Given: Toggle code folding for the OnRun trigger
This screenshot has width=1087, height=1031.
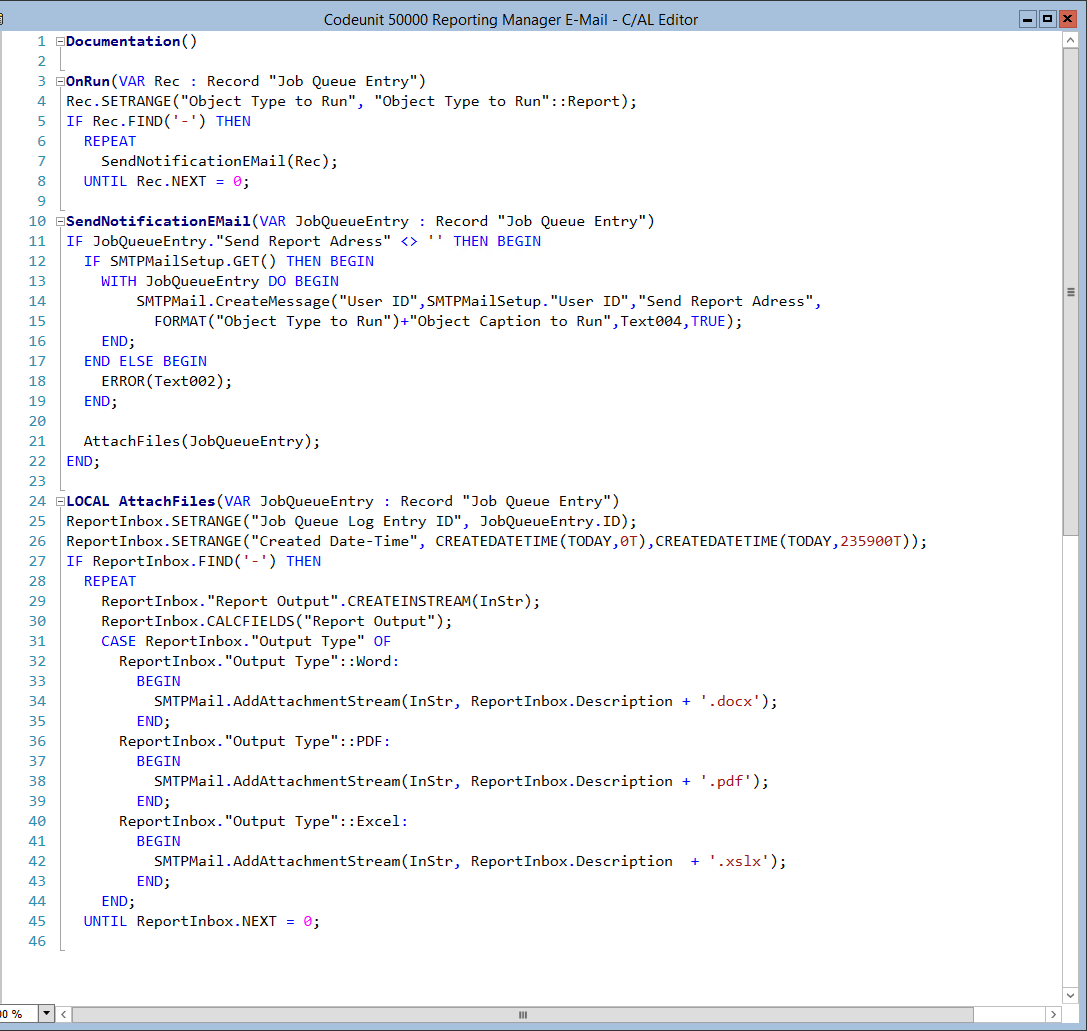Looking at the screenshot, I should (59, 81).
